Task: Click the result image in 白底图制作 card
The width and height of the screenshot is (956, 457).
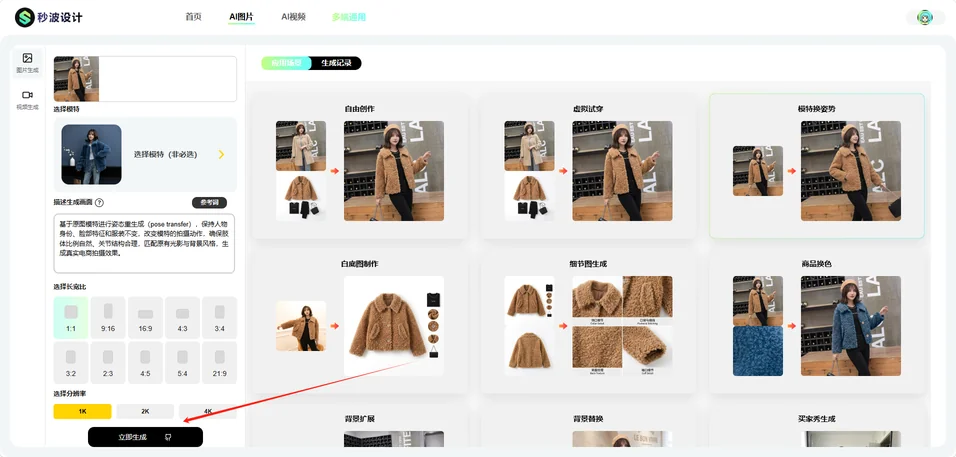Action: click(394, 325)
